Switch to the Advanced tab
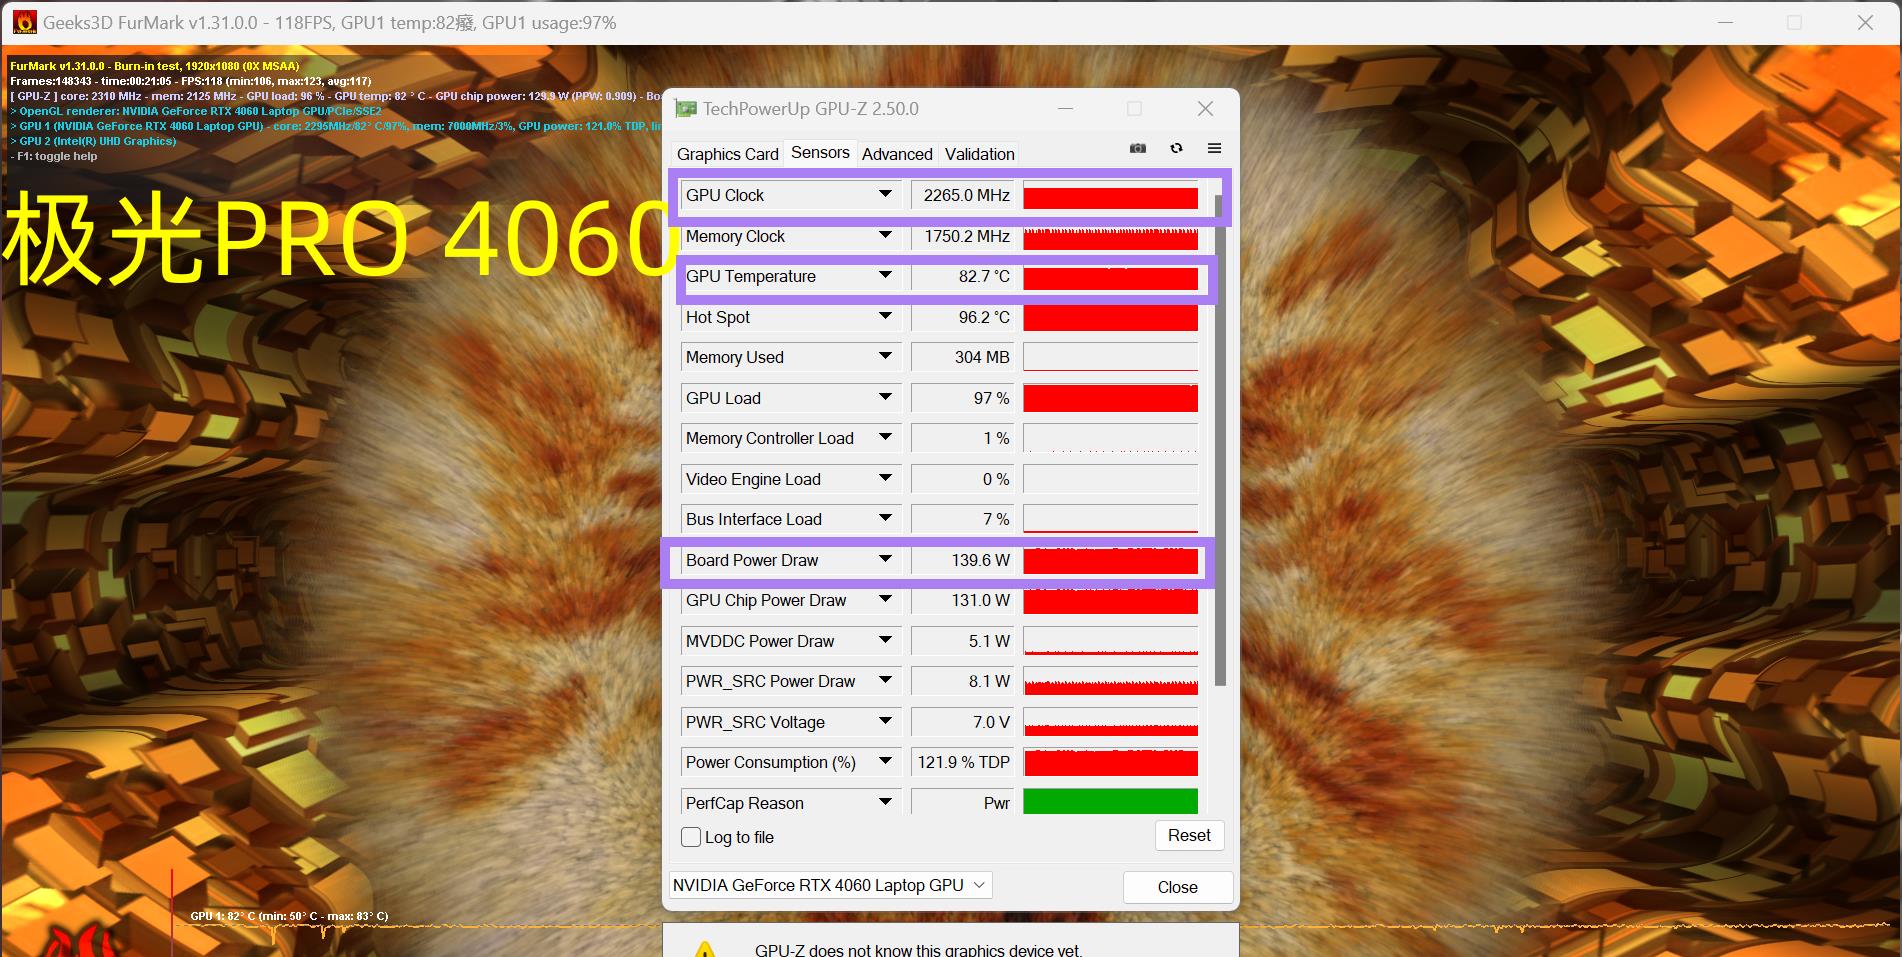 897,154
